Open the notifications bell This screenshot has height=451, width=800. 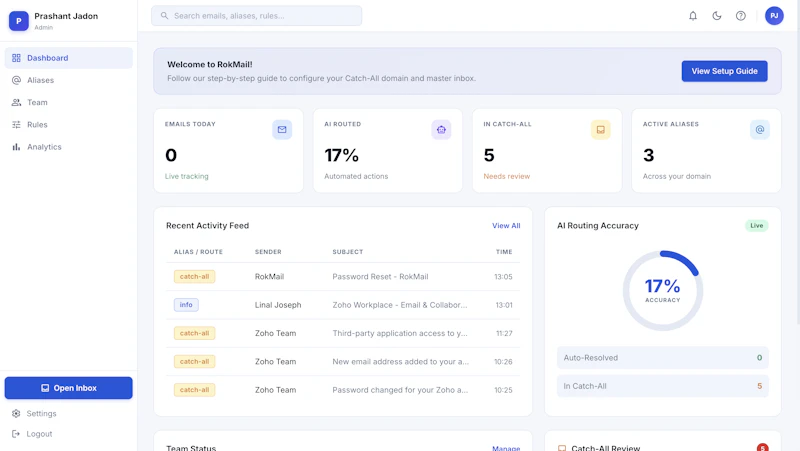tap(693, 16)
